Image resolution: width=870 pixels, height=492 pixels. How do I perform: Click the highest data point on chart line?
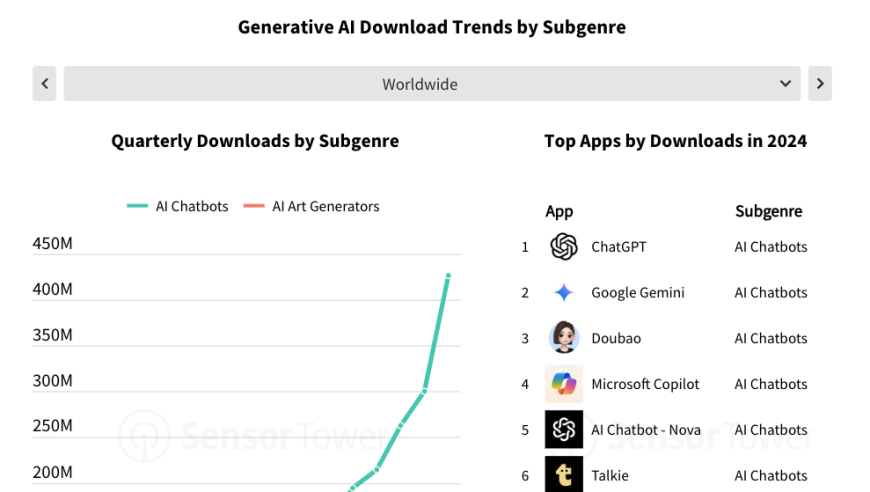pos(448,276)
